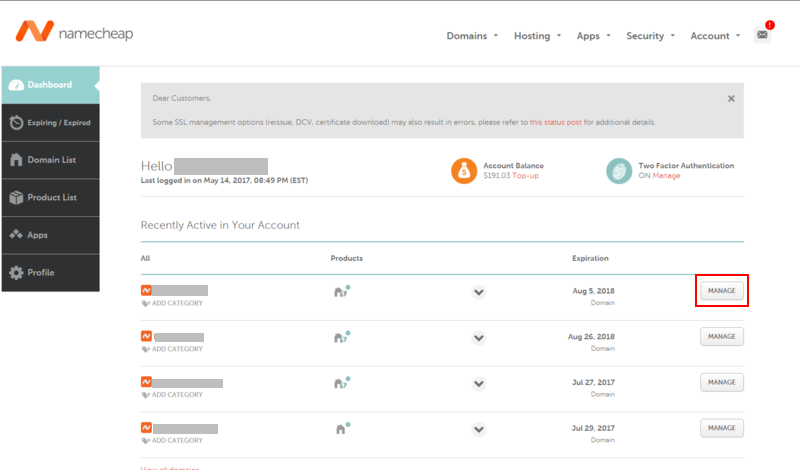800x470 pixels.
Task: Dismiss the Dear Customers notice
Action: pyautogui.click(x=731, y=99)
